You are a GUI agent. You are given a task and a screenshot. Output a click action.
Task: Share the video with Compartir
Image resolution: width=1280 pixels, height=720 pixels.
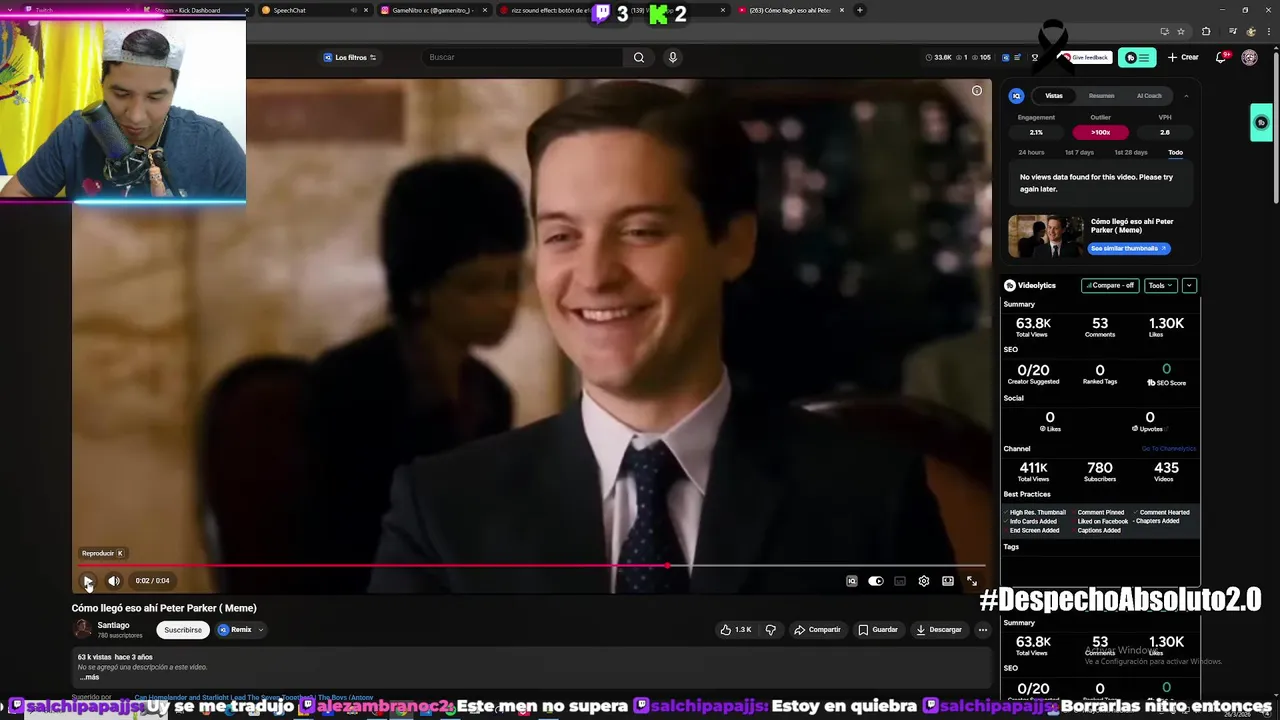click(817, 630)
